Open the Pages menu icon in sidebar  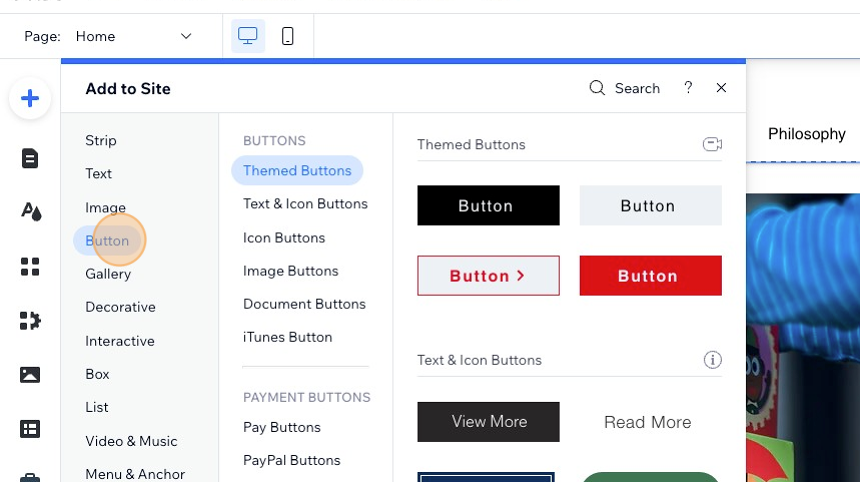30,158
